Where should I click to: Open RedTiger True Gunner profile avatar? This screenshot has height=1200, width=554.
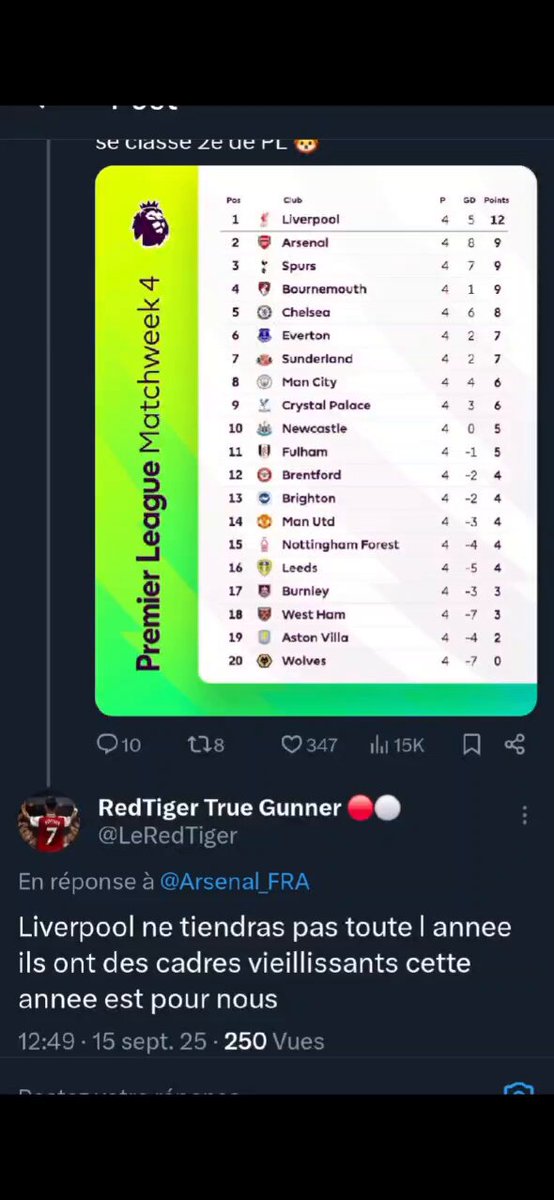(48, 822)
